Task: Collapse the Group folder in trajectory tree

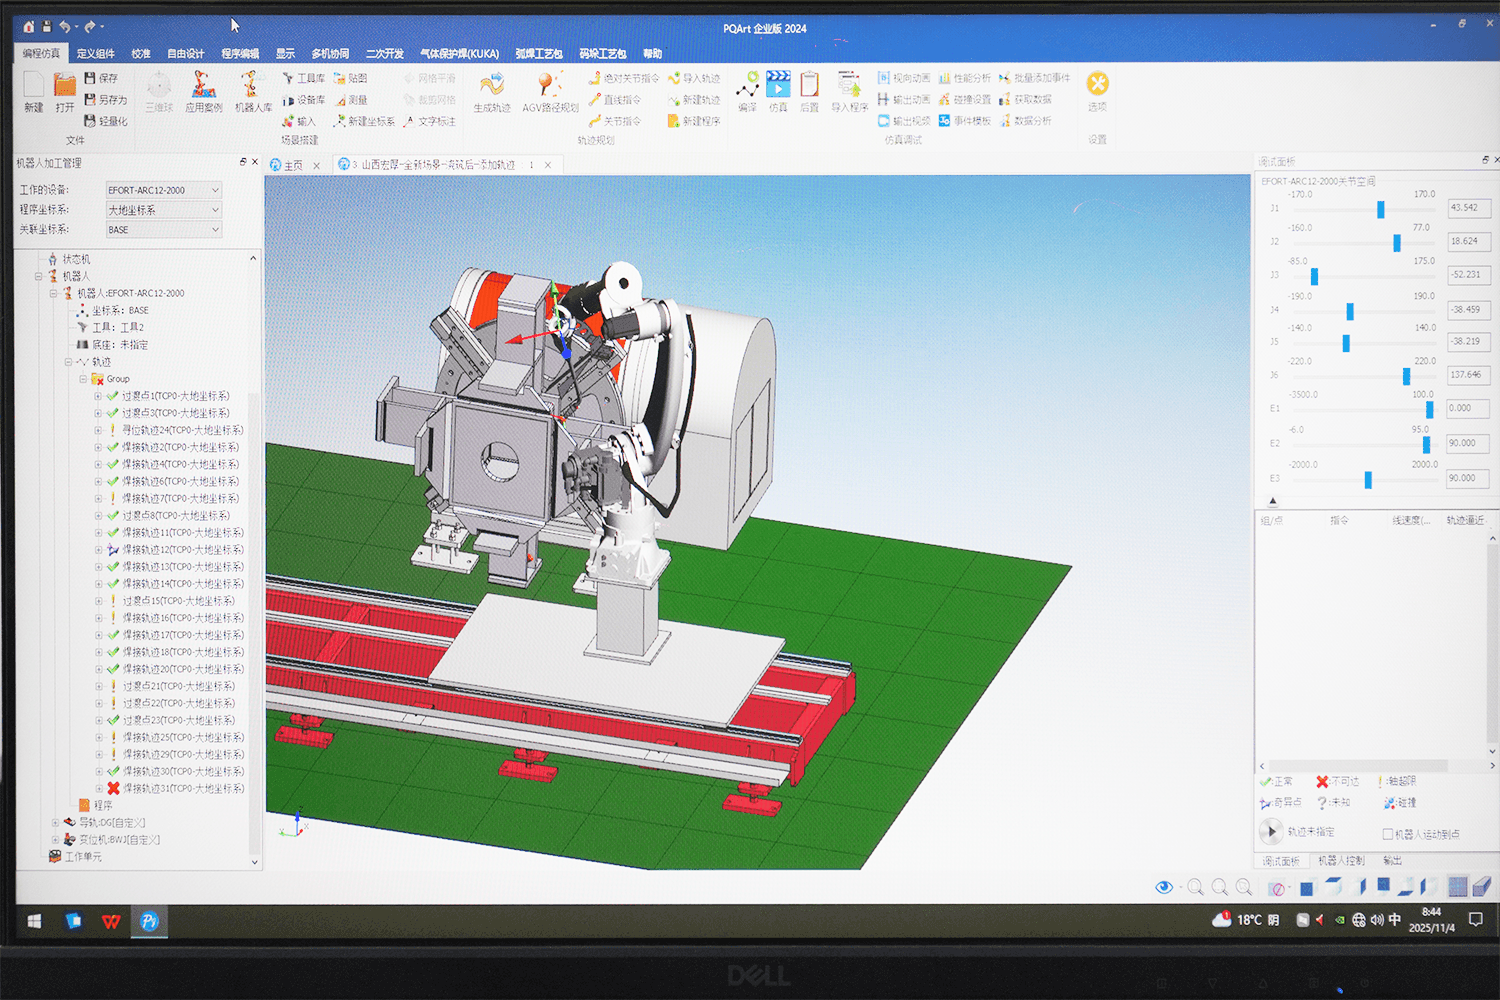Action: pyautogui.click(x=84, y=379)
